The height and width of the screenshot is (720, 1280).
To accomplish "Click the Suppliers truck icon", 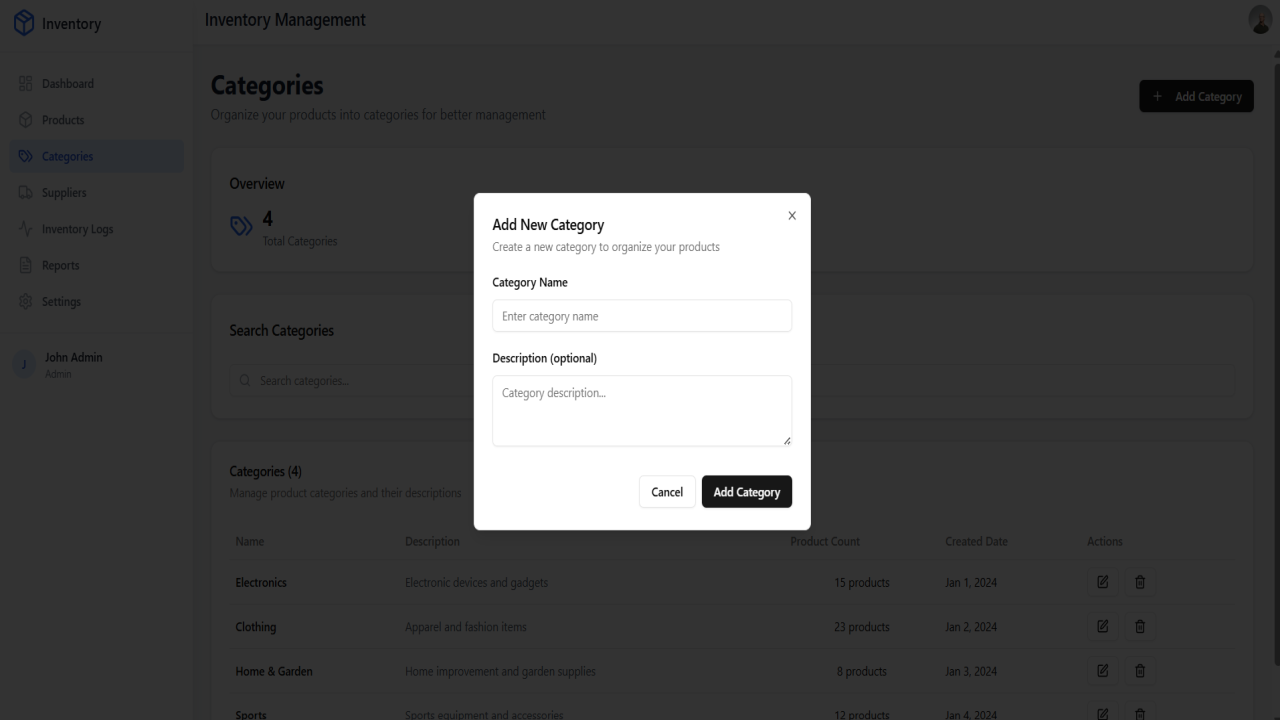I will click(x=26, y=193).
